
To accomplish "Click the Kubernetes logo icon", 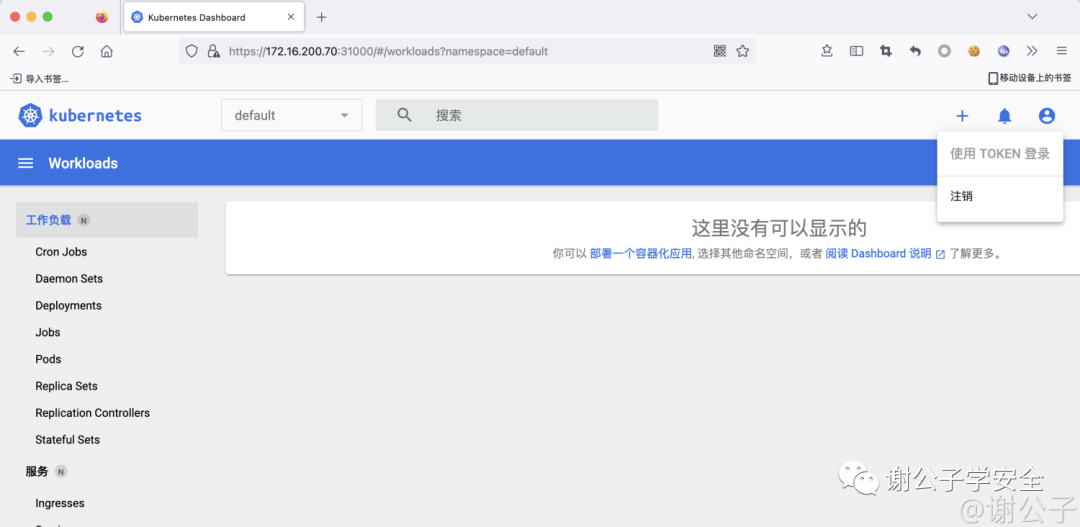I will pos(30,115).
